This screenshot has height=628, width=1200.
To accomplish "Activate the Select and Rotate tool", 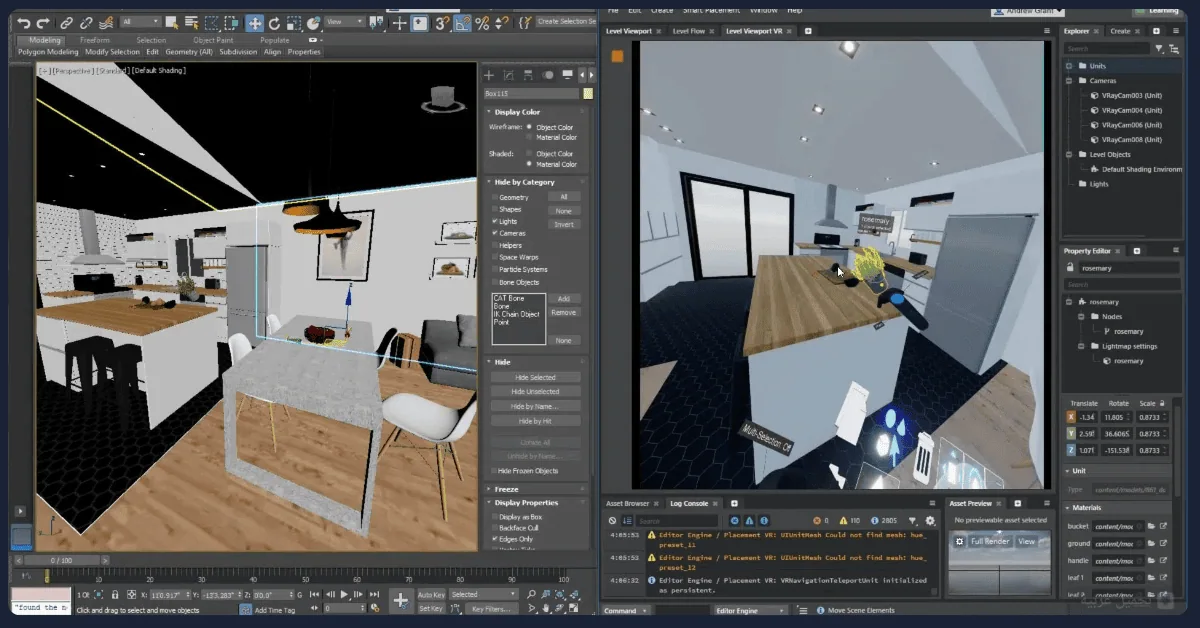I will pyautogui.click(x=275, y=22).
